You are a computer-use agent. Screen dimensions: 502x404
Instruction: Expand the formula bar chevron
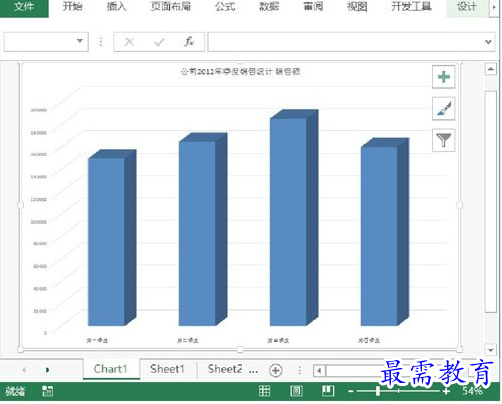(488, 42)
